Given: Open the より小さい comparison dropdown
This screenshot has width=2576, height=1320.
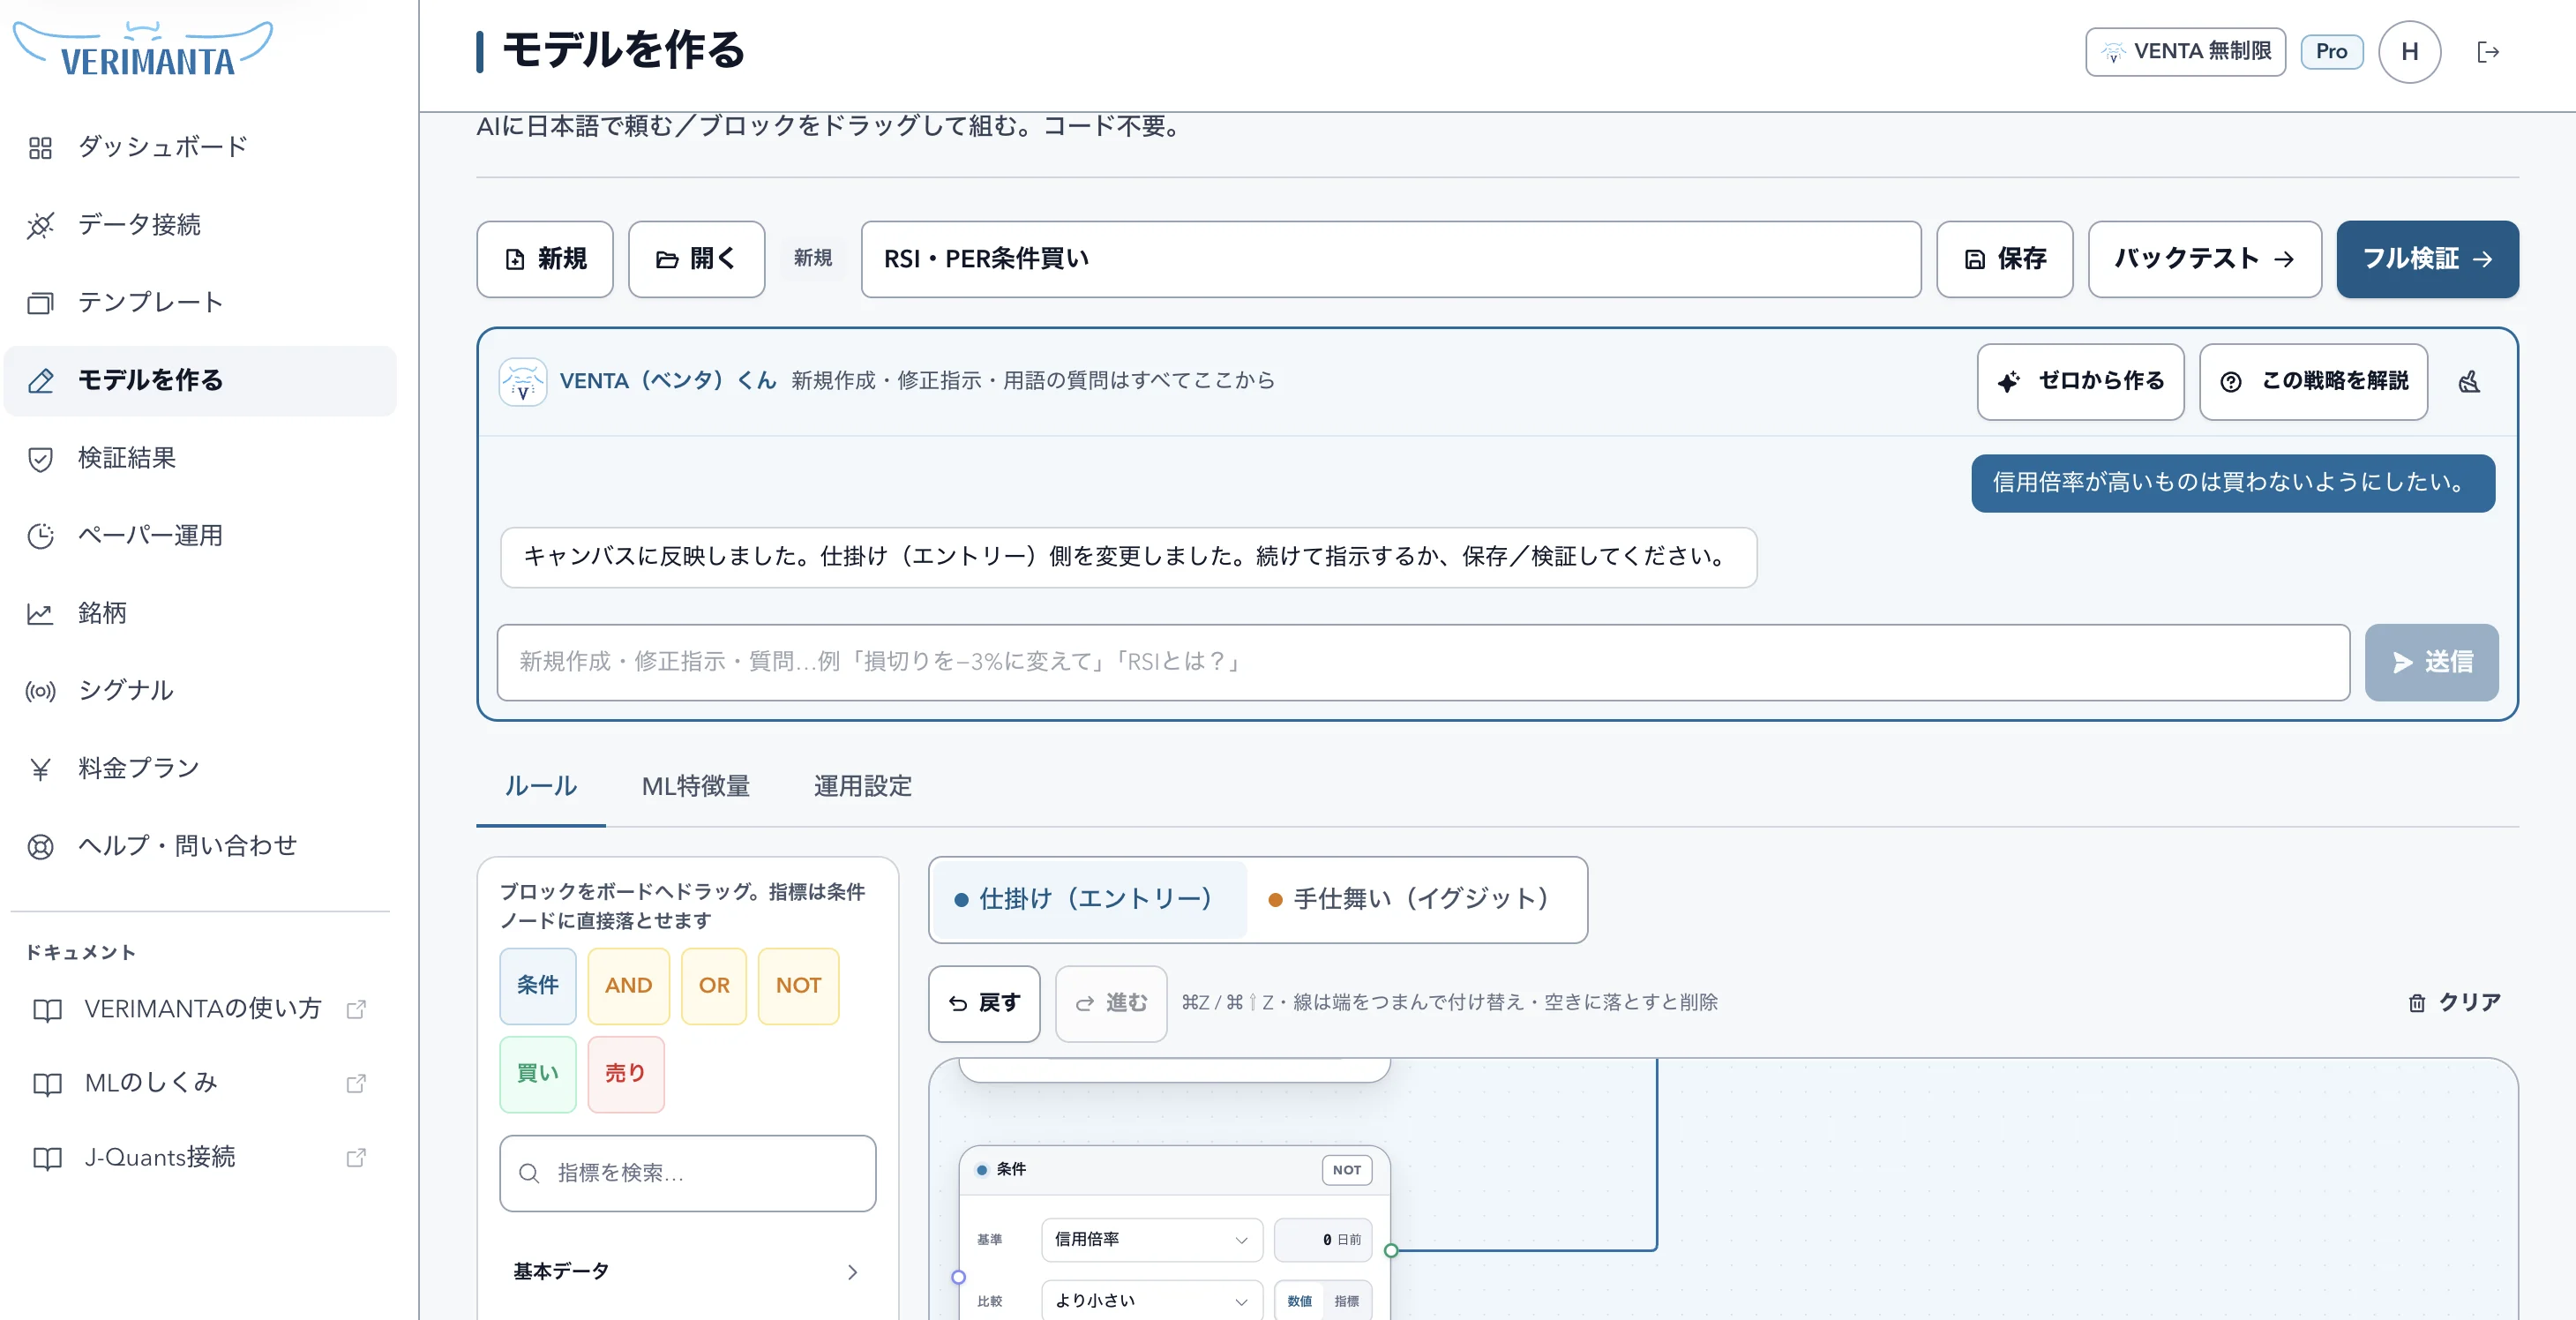Looking at the screenshot, I should tap(1151, 1301).
